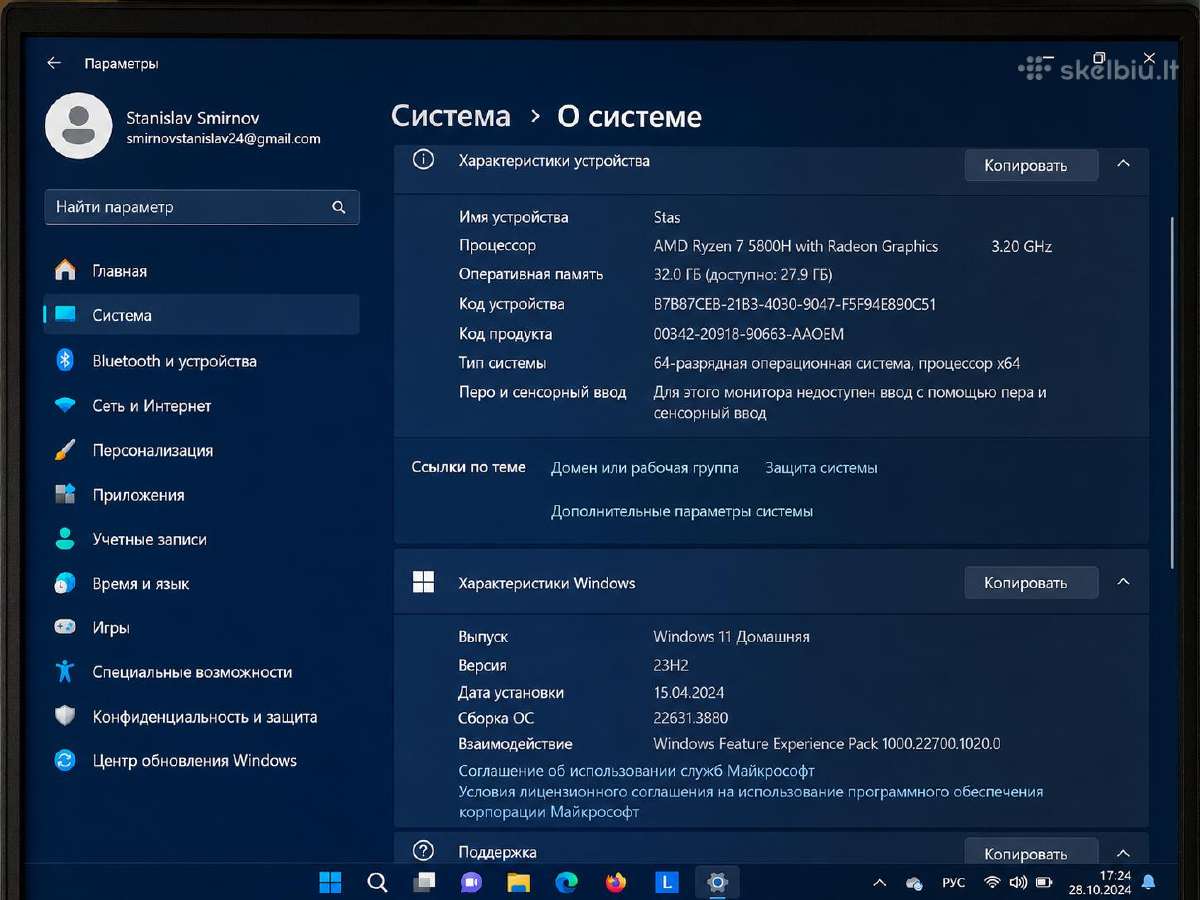Click the email smirnovstanislav24@gmail.com
This screenshot has height=900, width=1200.
click(x=224, y=139)
